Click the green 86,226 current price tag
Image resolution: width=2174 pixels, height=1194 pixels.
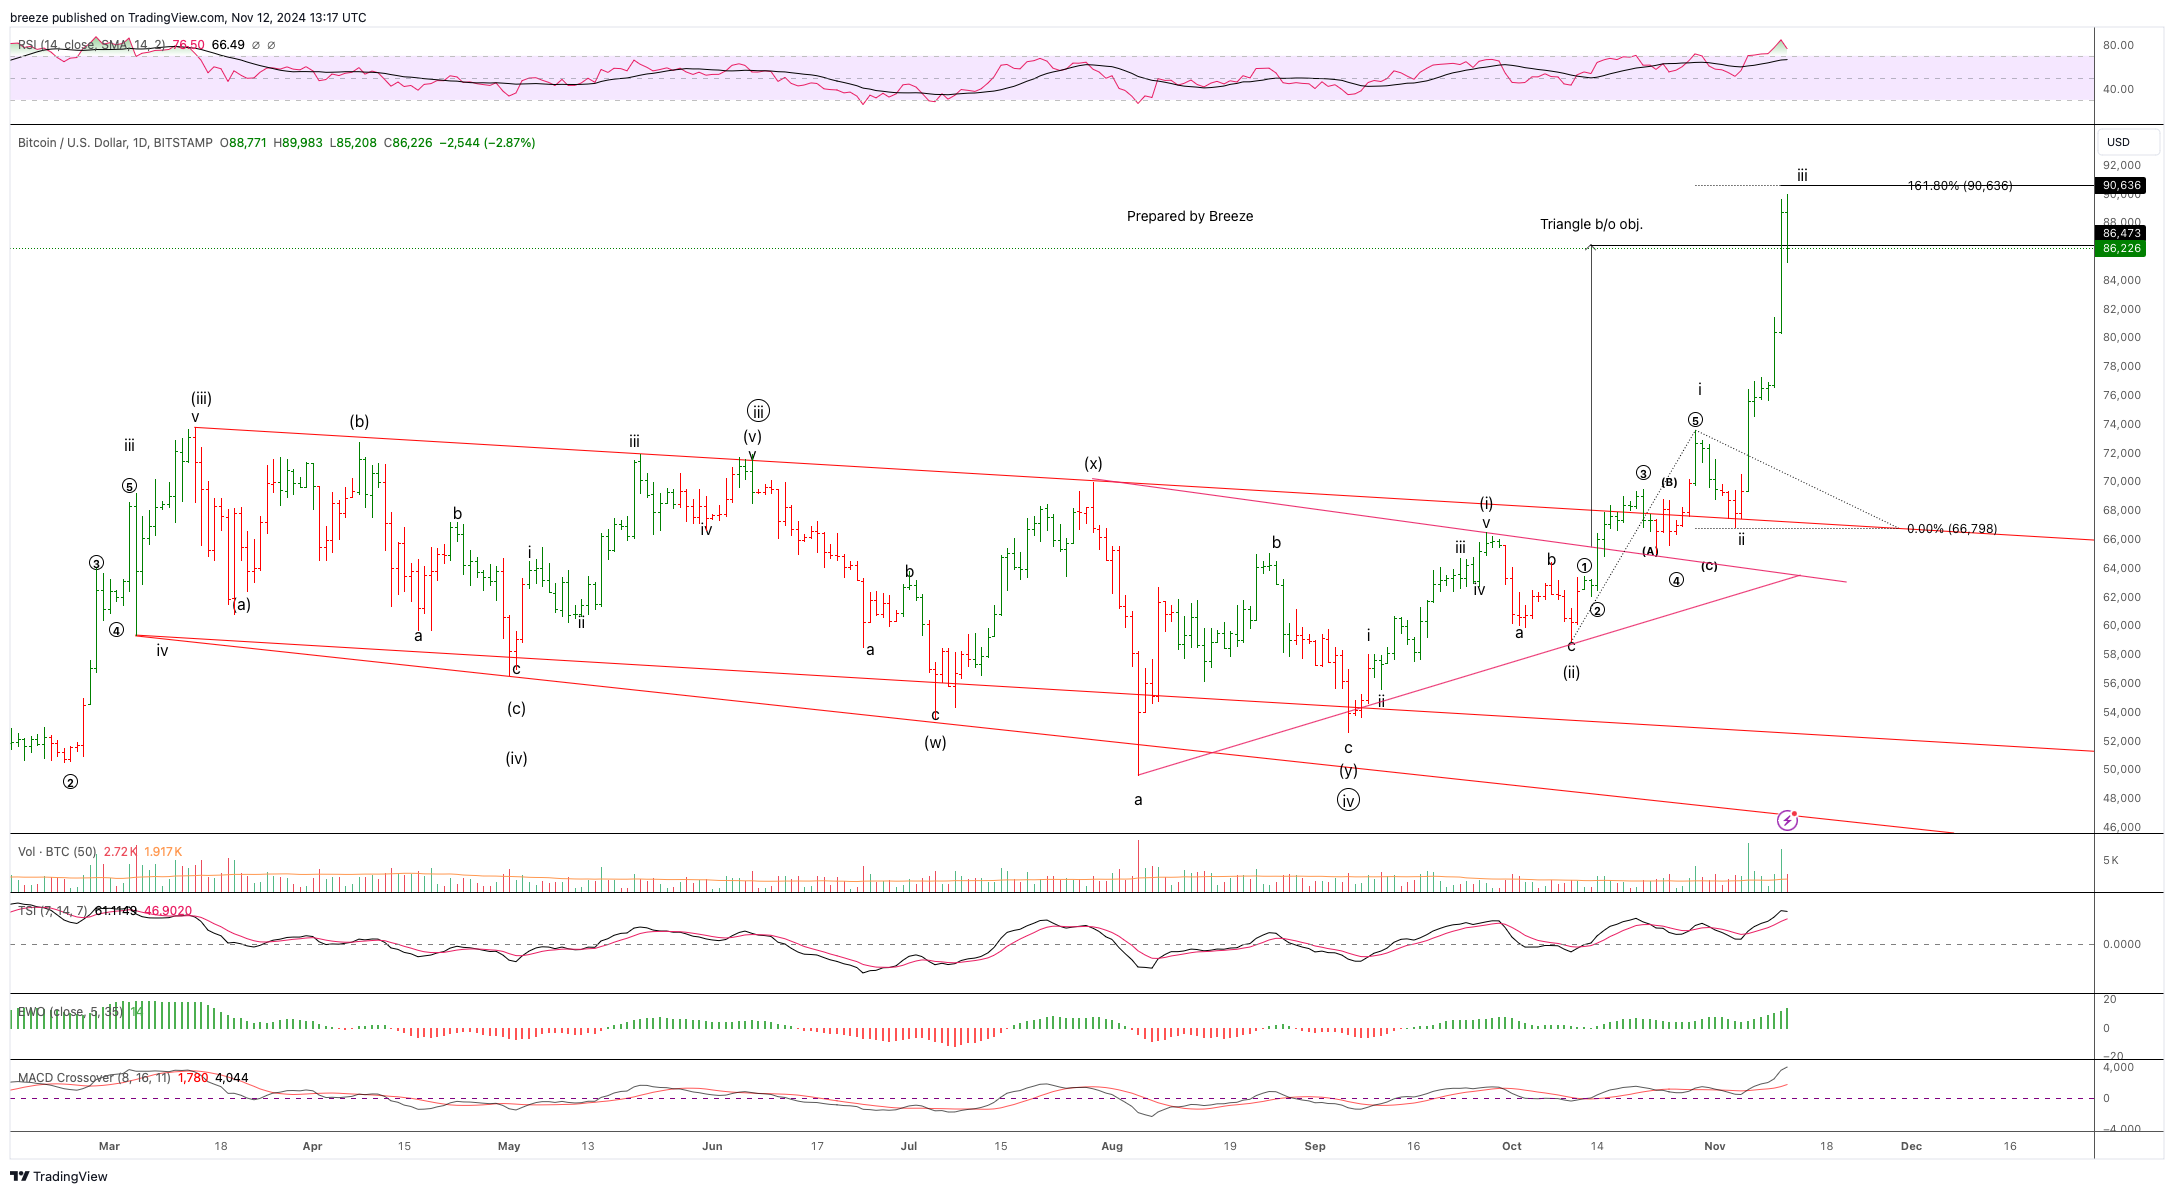click(x=2121, y=248)
